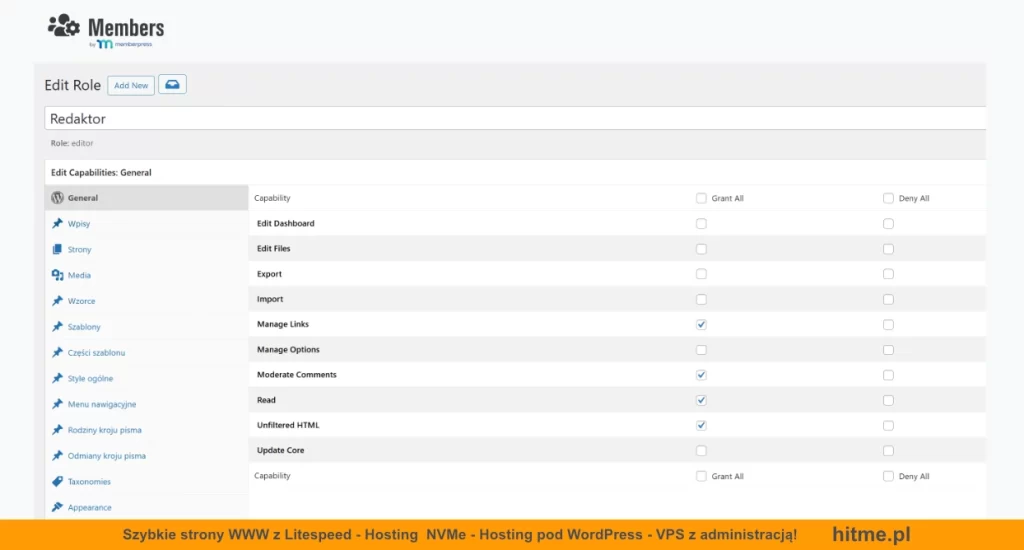Click the pin icon beside Menu nawigacyjne

click(58, 404)
